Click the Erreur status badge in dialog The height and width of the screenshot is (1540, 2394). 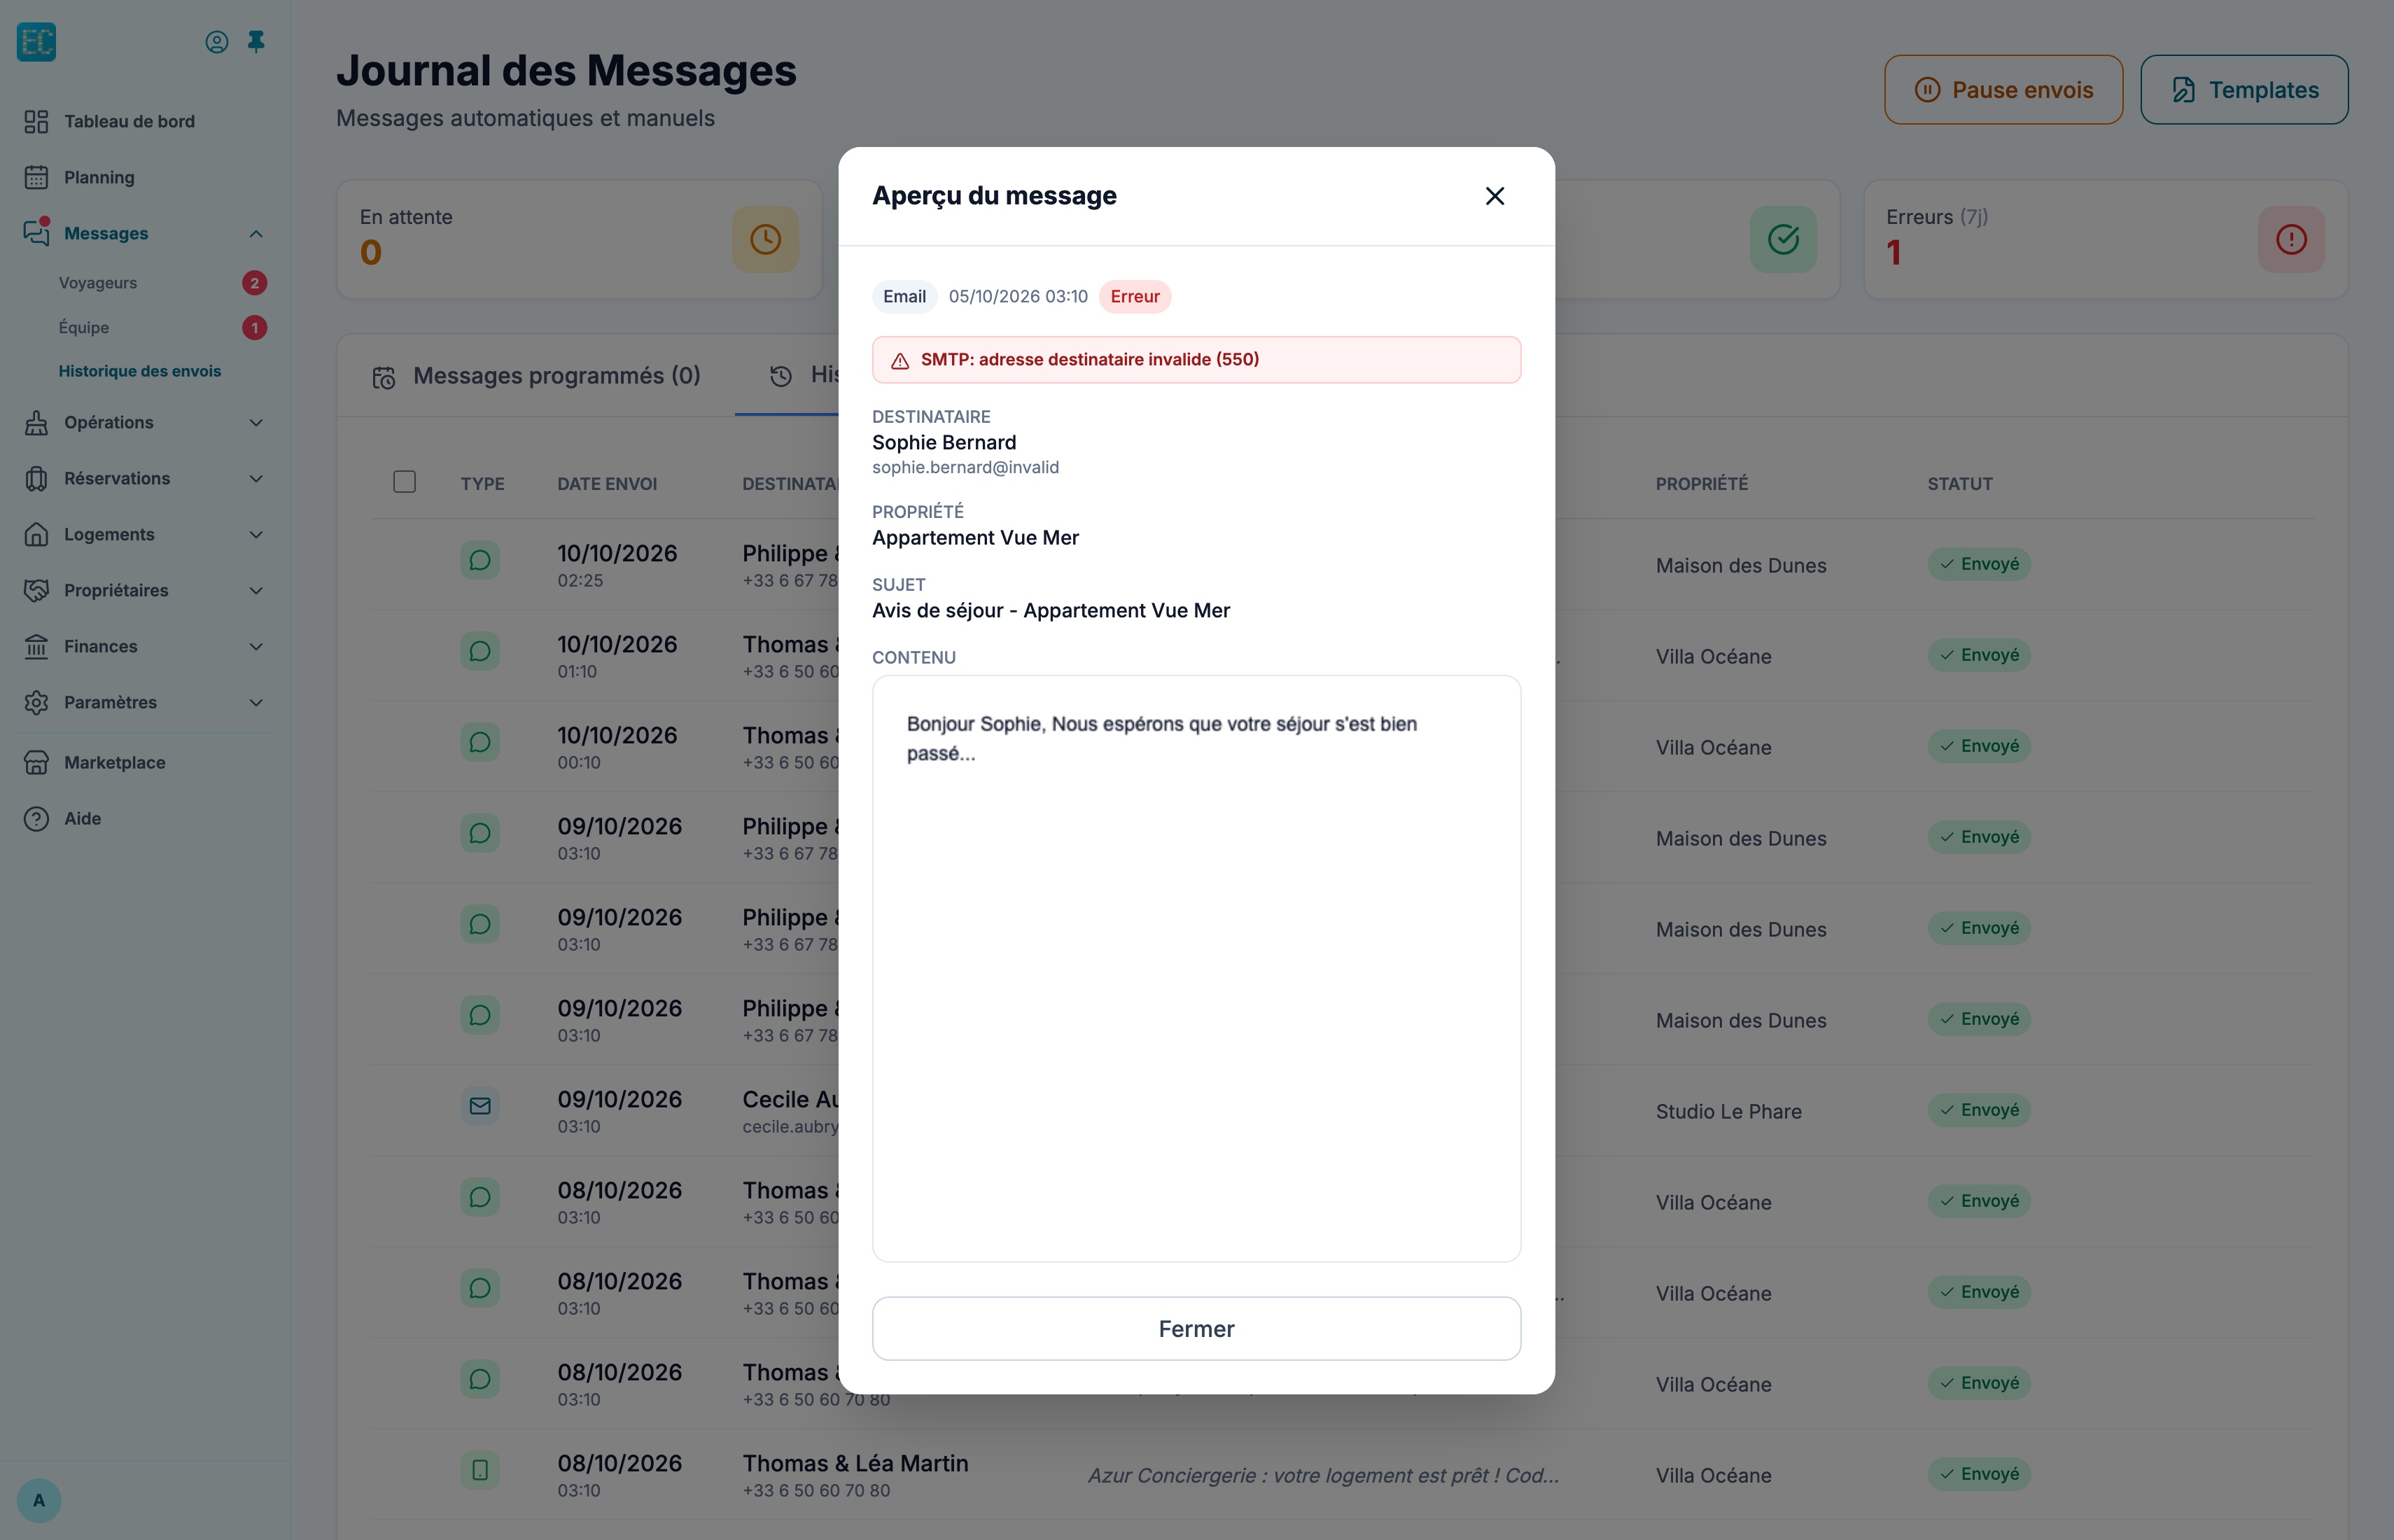tap(1135, 296)
